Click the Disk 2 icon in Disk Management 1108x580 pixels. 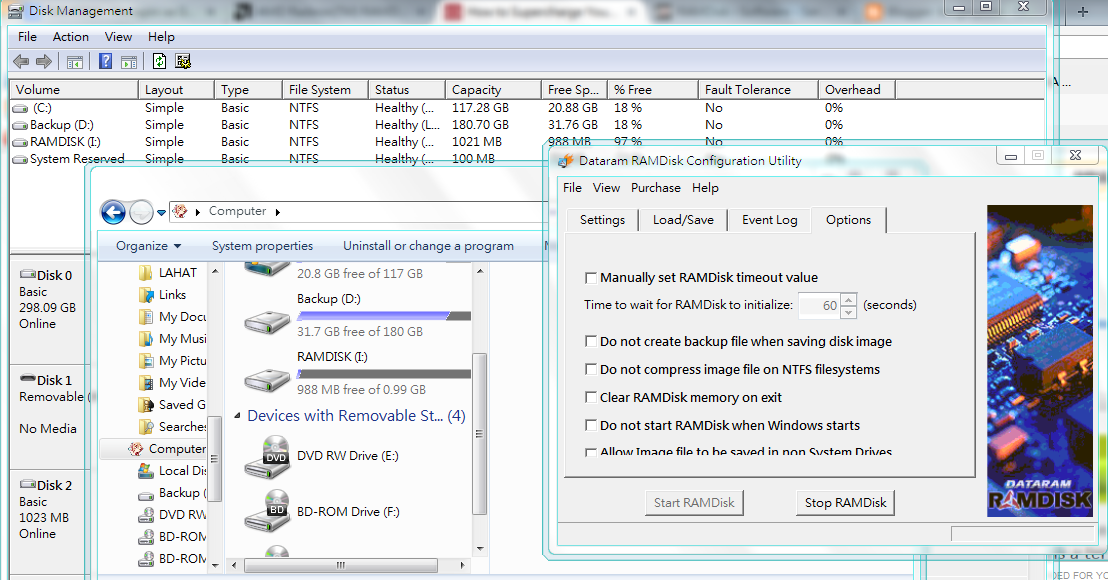click(28, 485)
